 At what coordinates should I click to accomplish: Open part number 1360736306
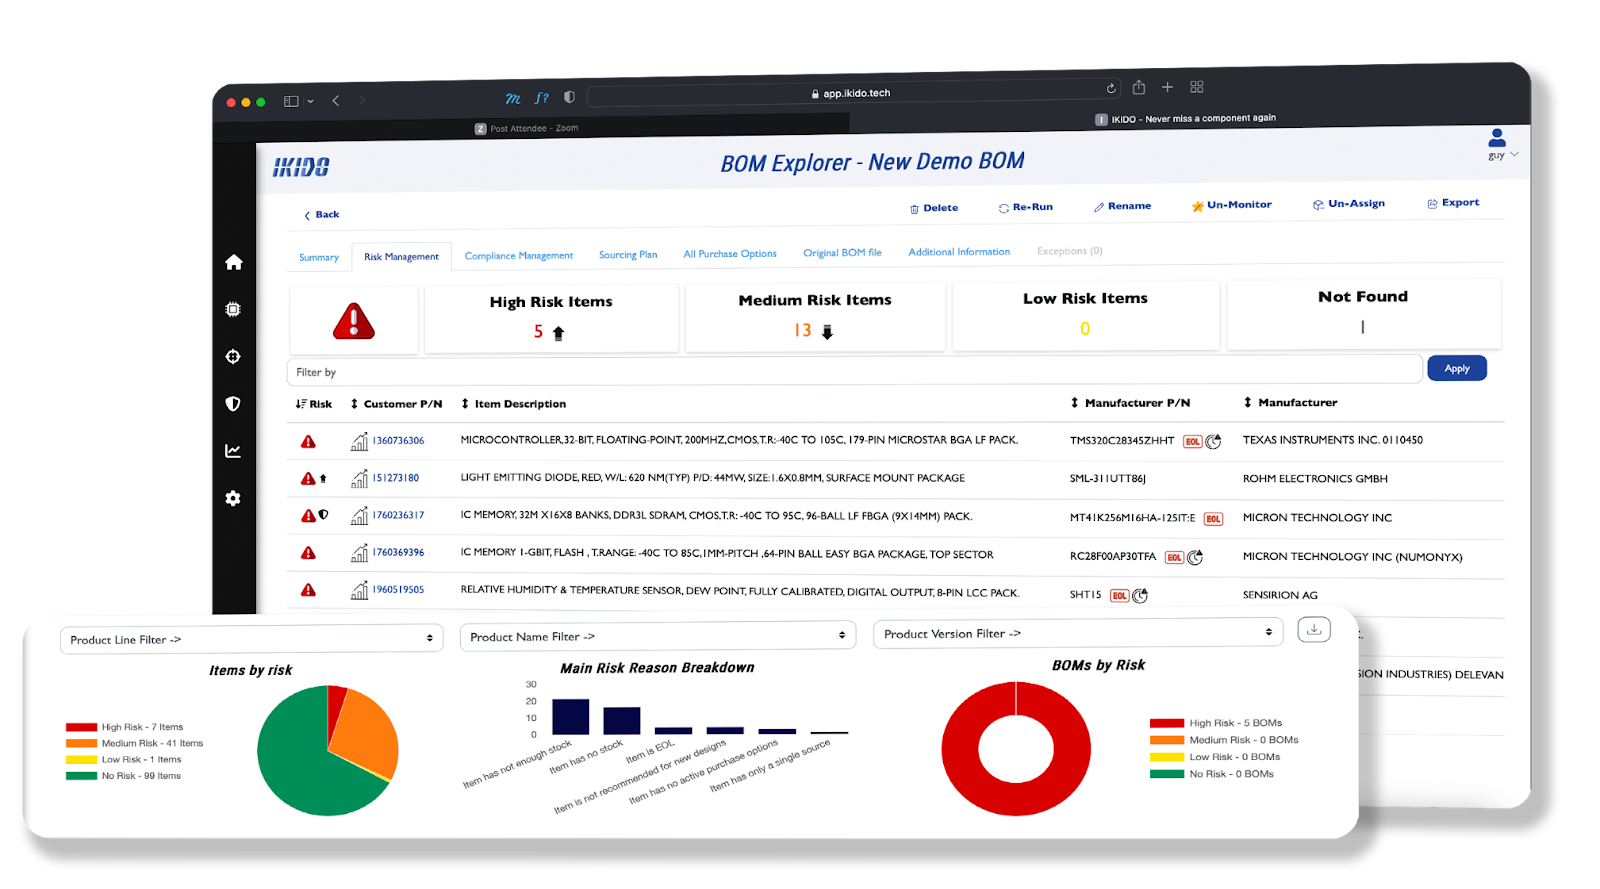coord(398,440)
